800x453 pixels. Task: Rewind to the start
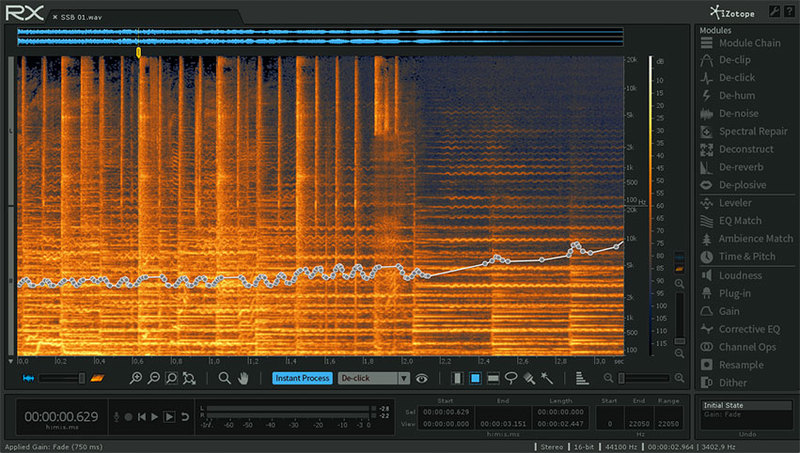[142, 417]
